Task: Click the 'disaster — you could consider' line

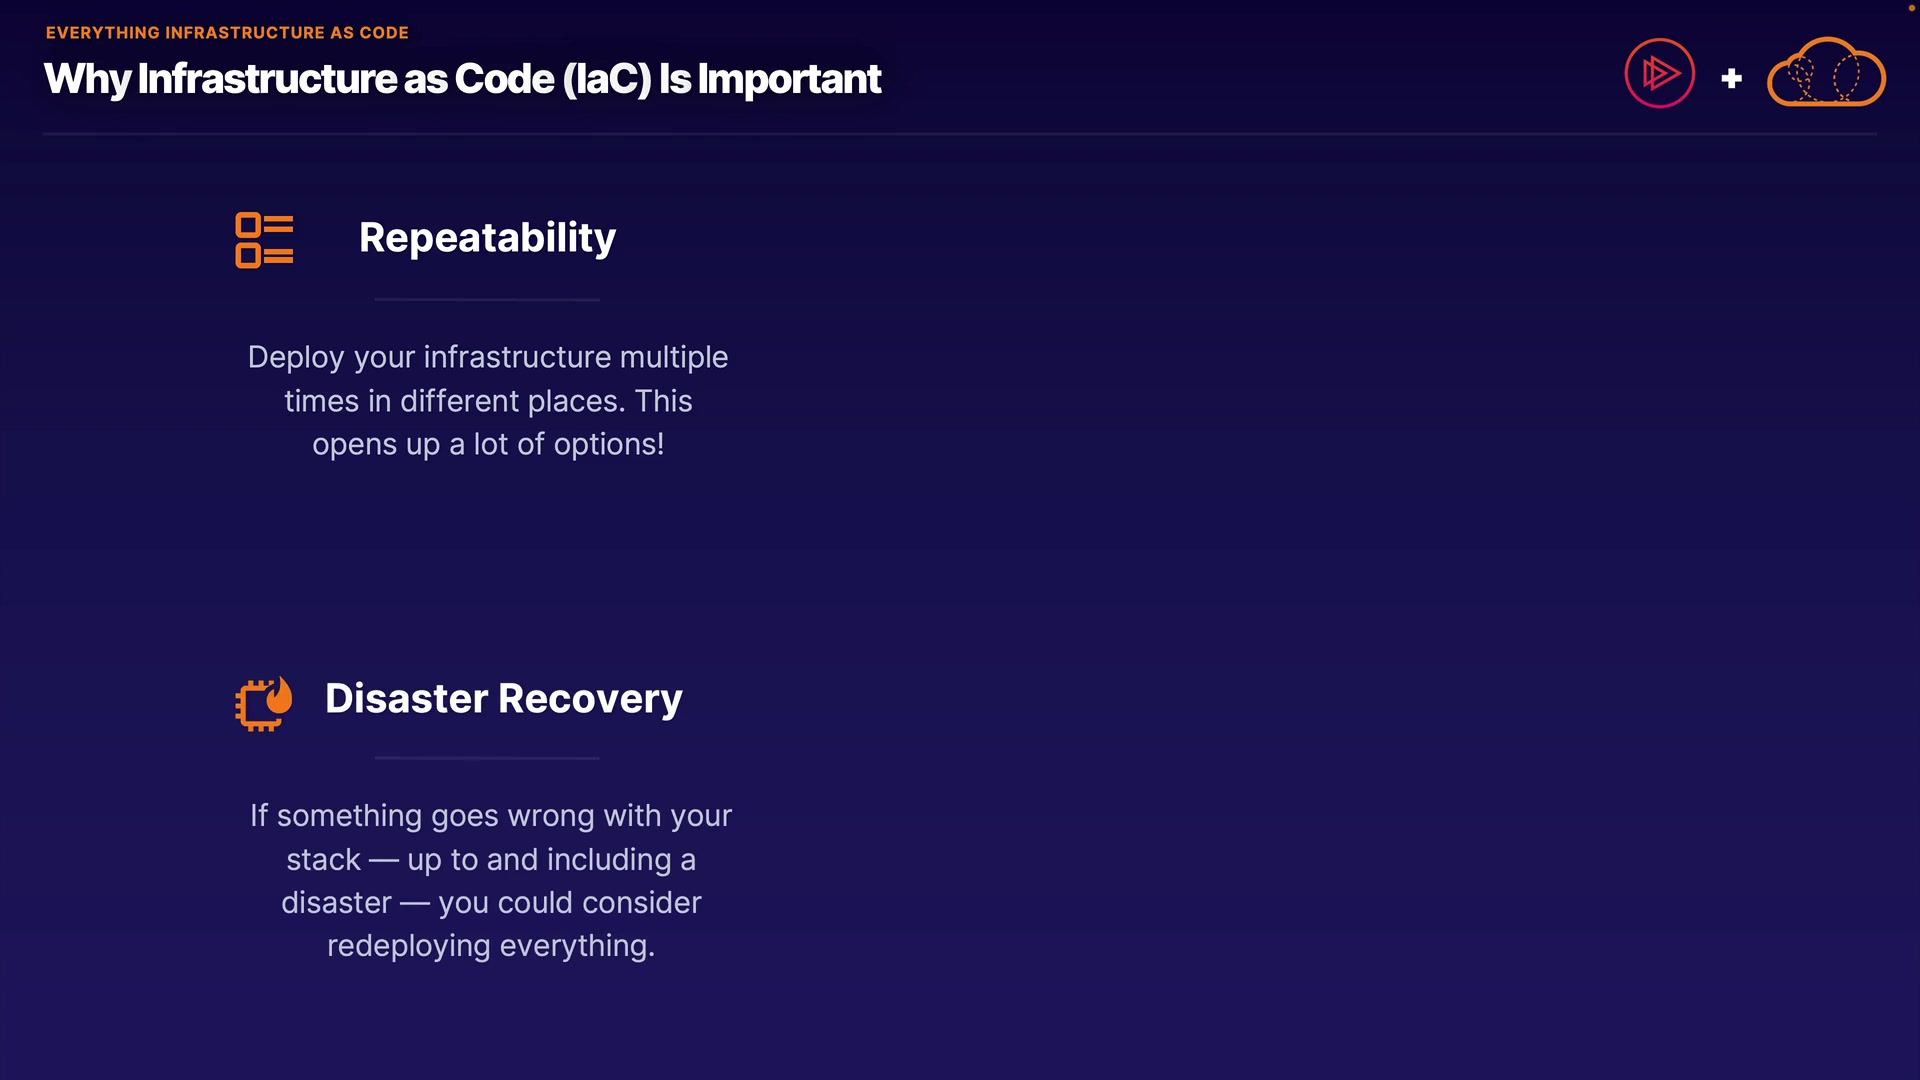Action: (x=490, y=903)
